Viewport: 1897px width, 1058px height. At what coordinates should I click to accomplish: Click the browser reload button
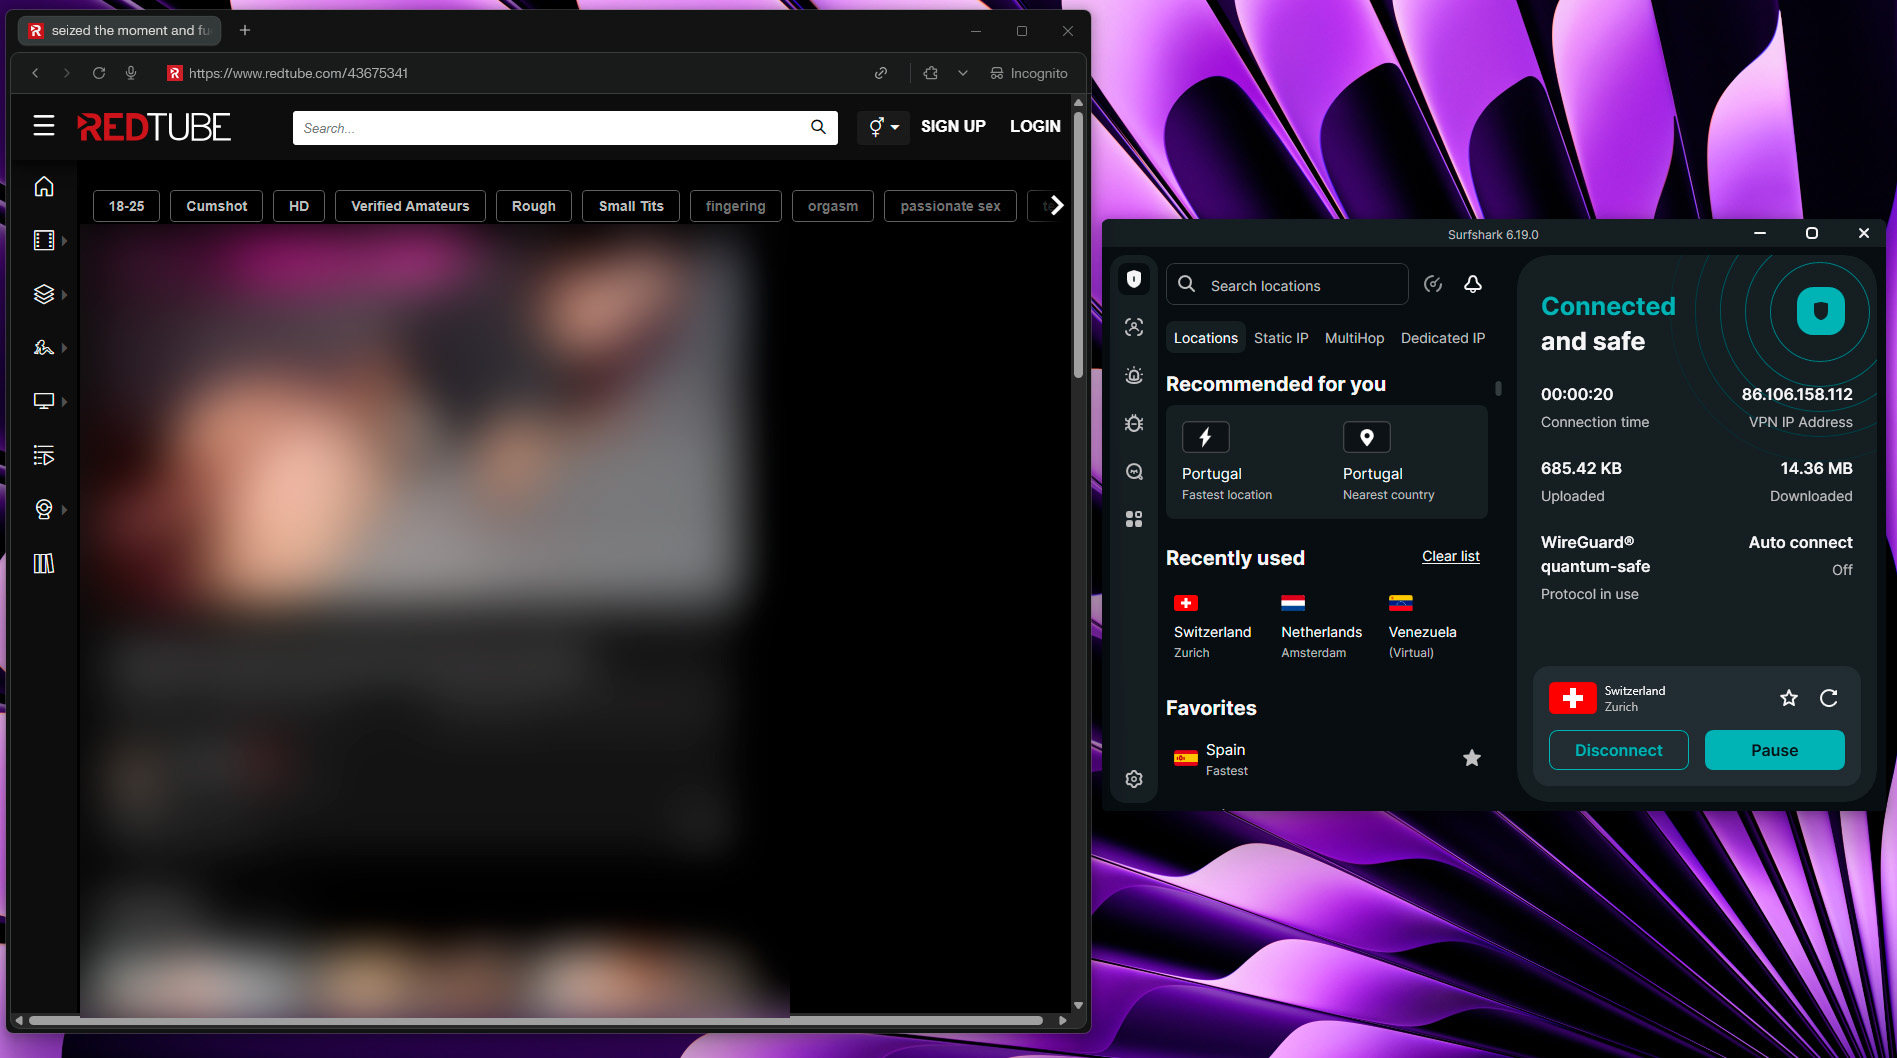coord(99,73)
